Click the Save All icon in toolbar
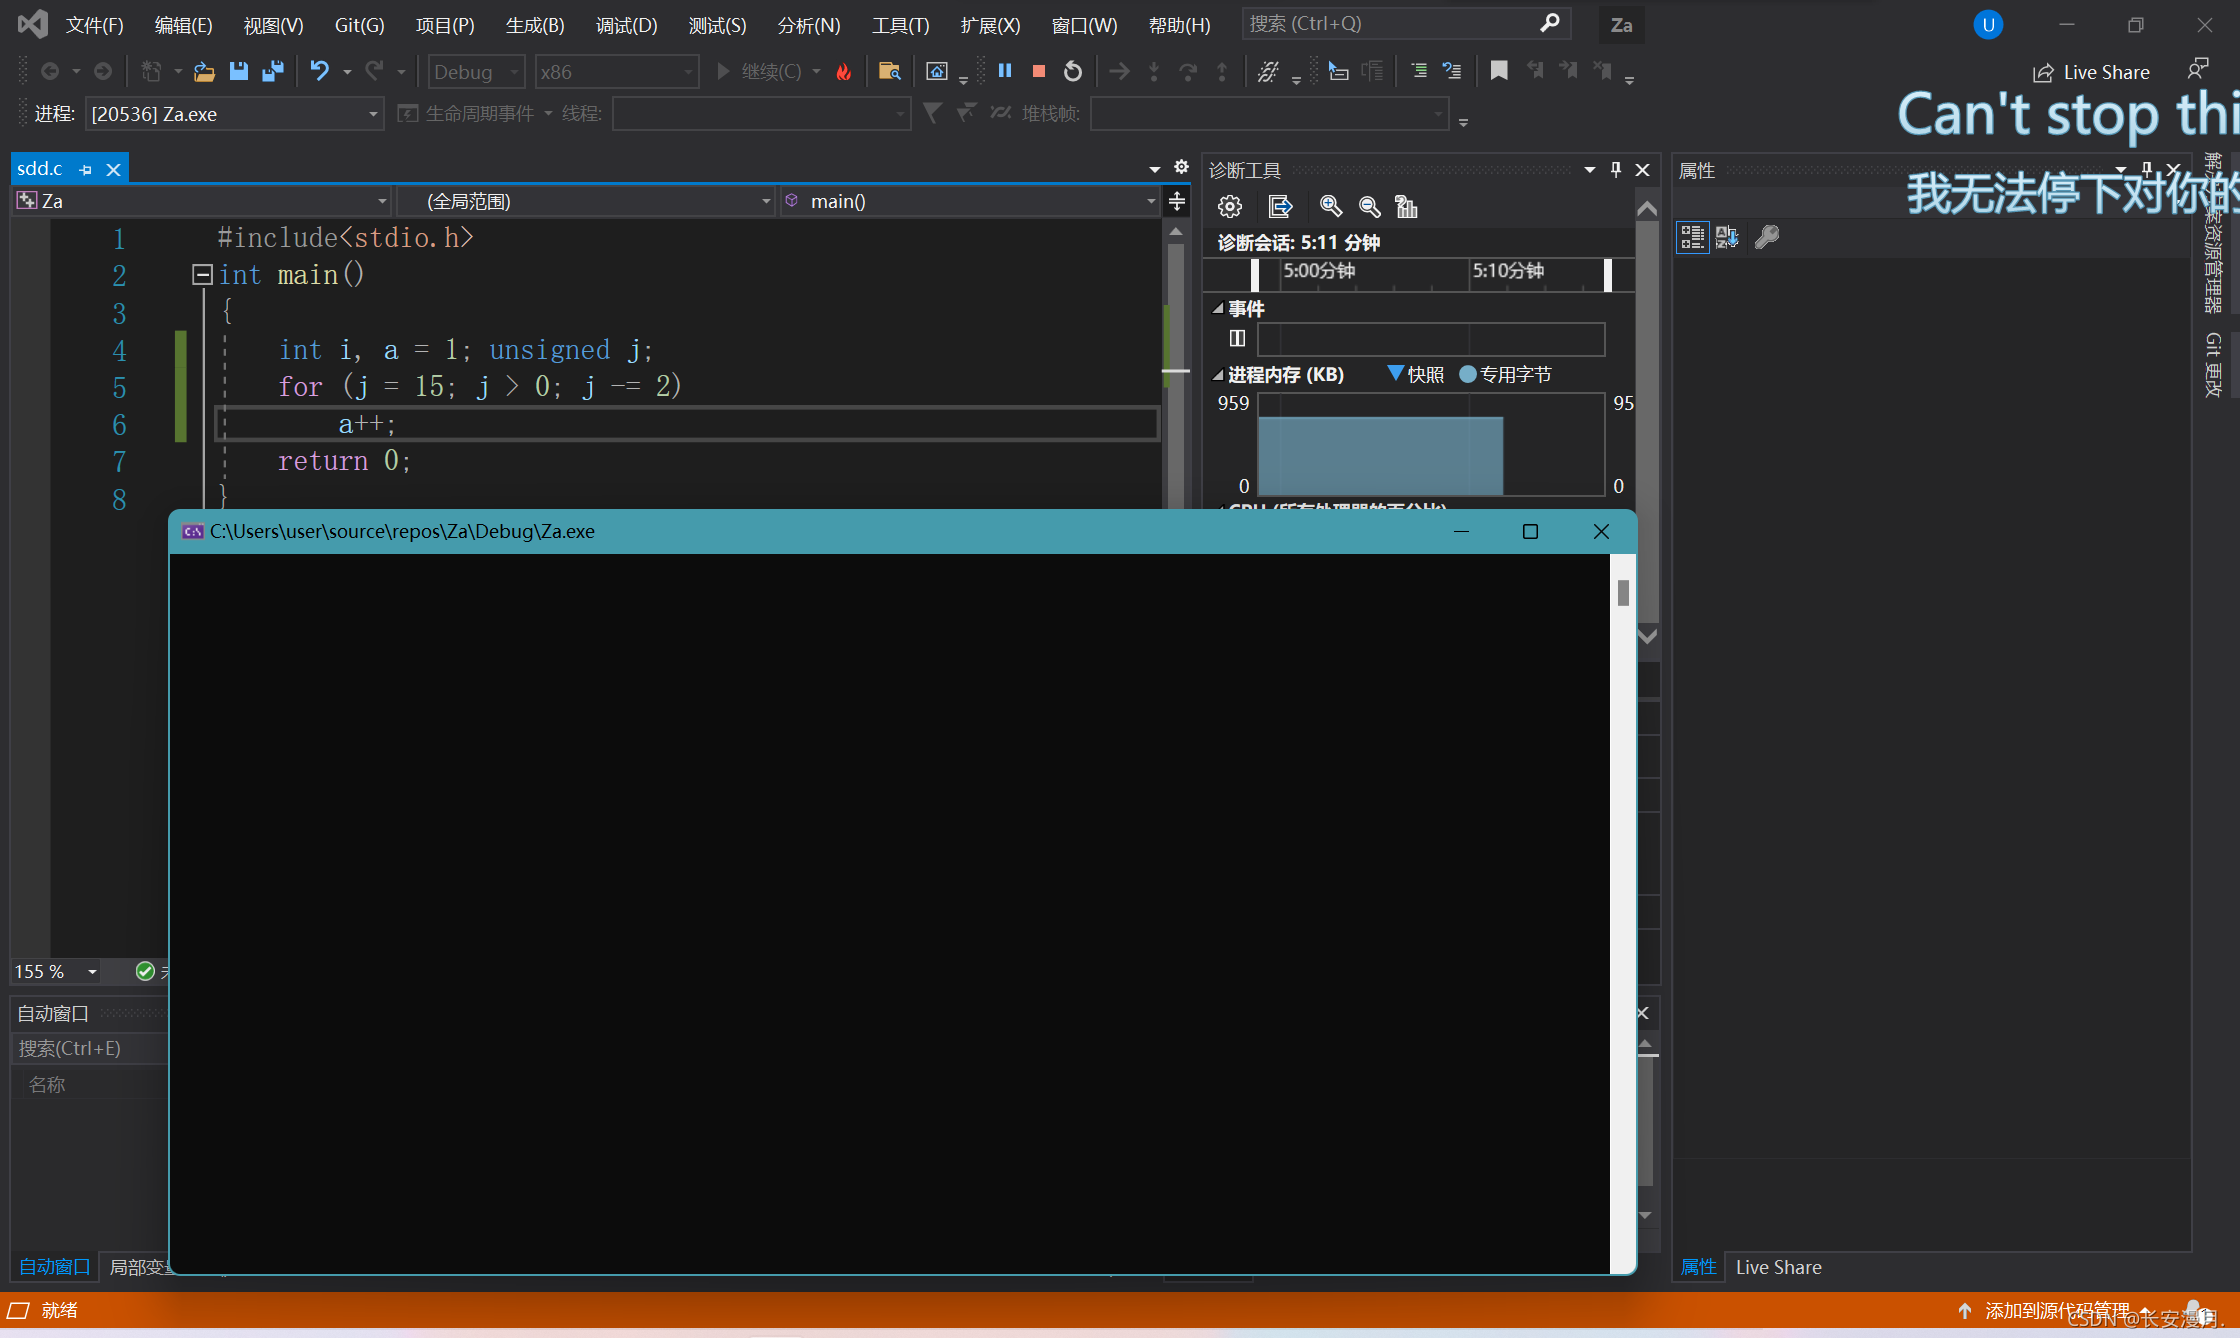This screenshot has height=1338, width=2240. (272, 71)
